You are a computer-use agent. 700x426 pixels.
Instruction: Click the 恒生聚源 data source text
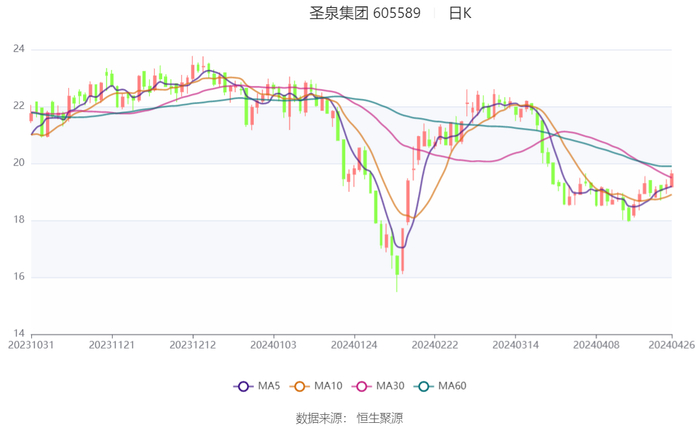(x=380, y=418)
